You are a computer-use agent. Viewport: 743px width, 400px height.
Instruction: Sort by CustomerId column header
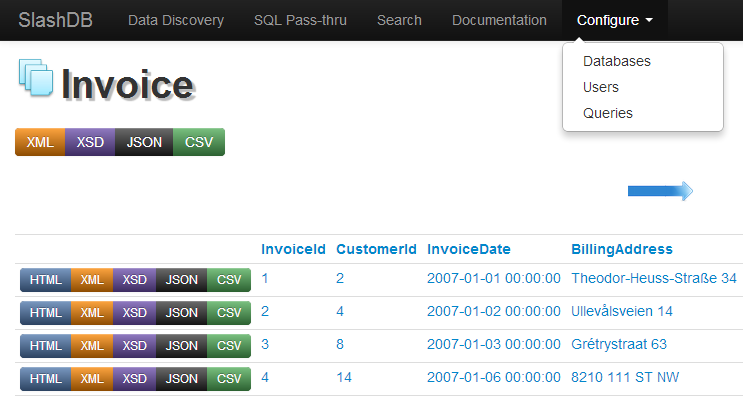(376, 249)
